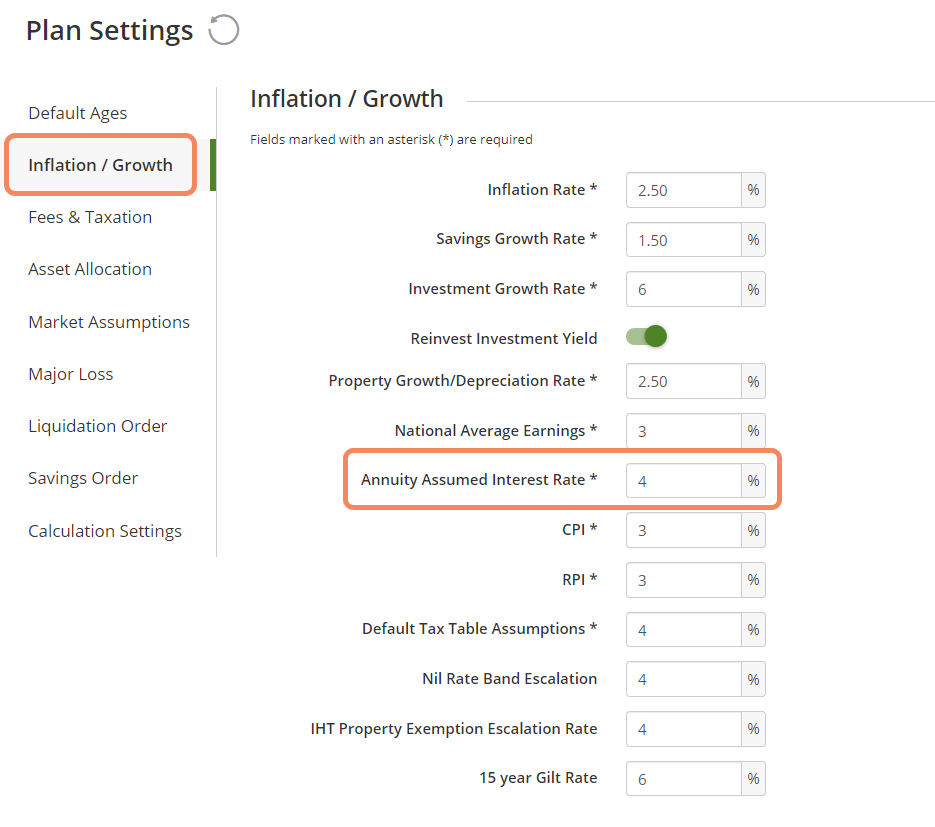Open the Major Loss section
The height and width of the screenshot is (827, 935).
click(x=70, y=374)
